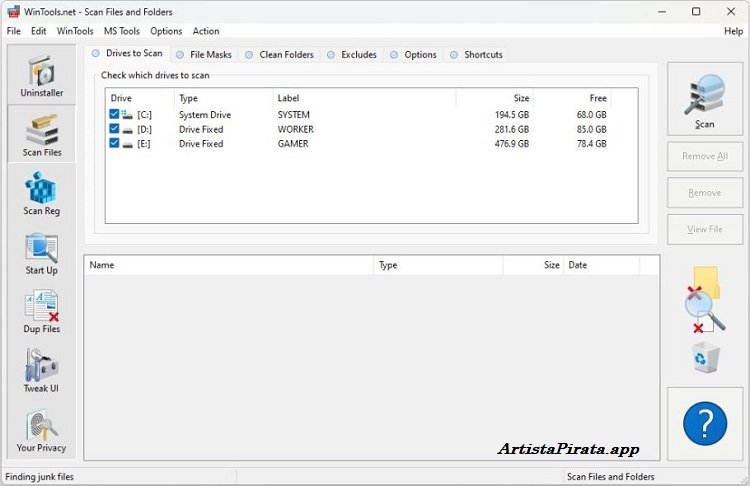Open the Help menu
750x486 pixels.
pyautogui.click(x=733, y=31)
